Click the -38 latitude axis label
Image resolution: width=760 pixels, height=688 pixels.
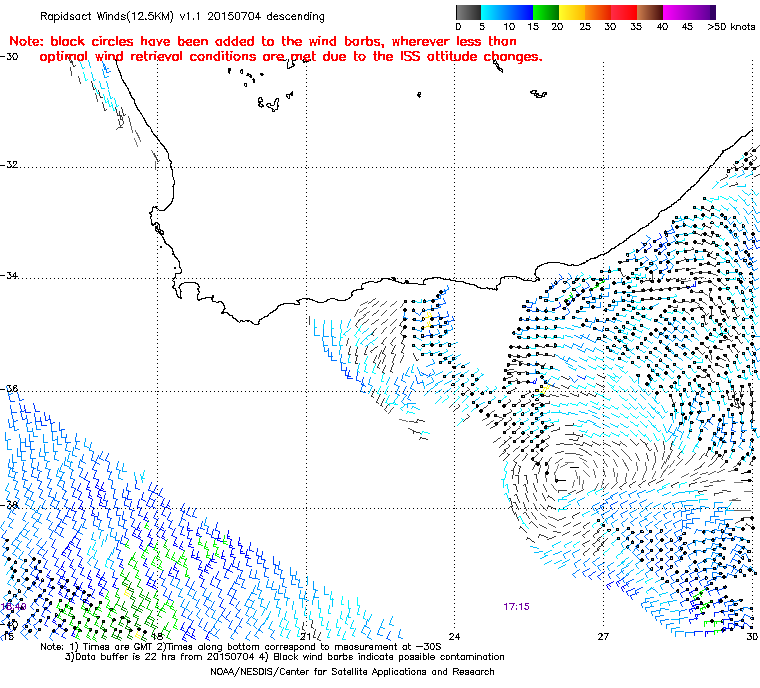(10, 505)
